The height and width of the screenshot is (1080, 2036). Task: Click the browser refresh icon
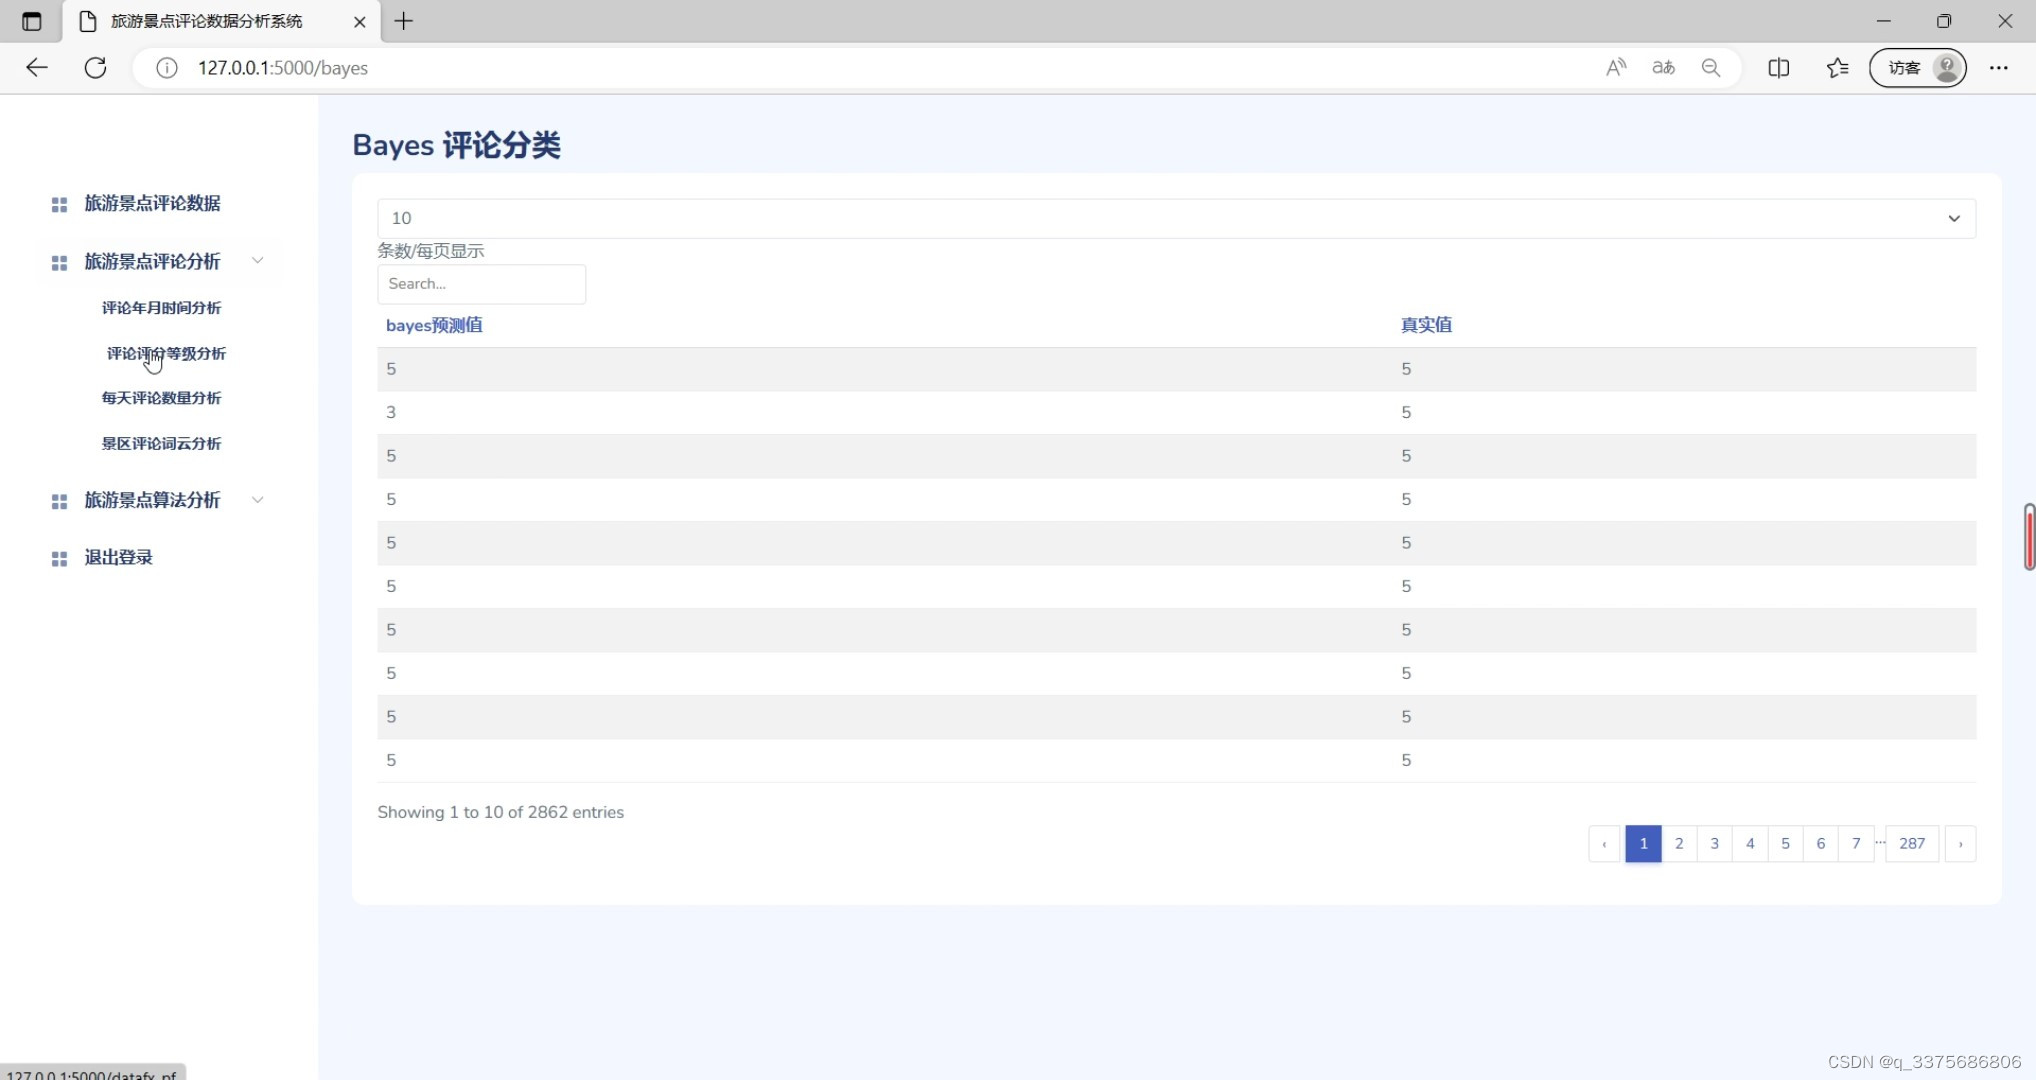click(95, 67)
